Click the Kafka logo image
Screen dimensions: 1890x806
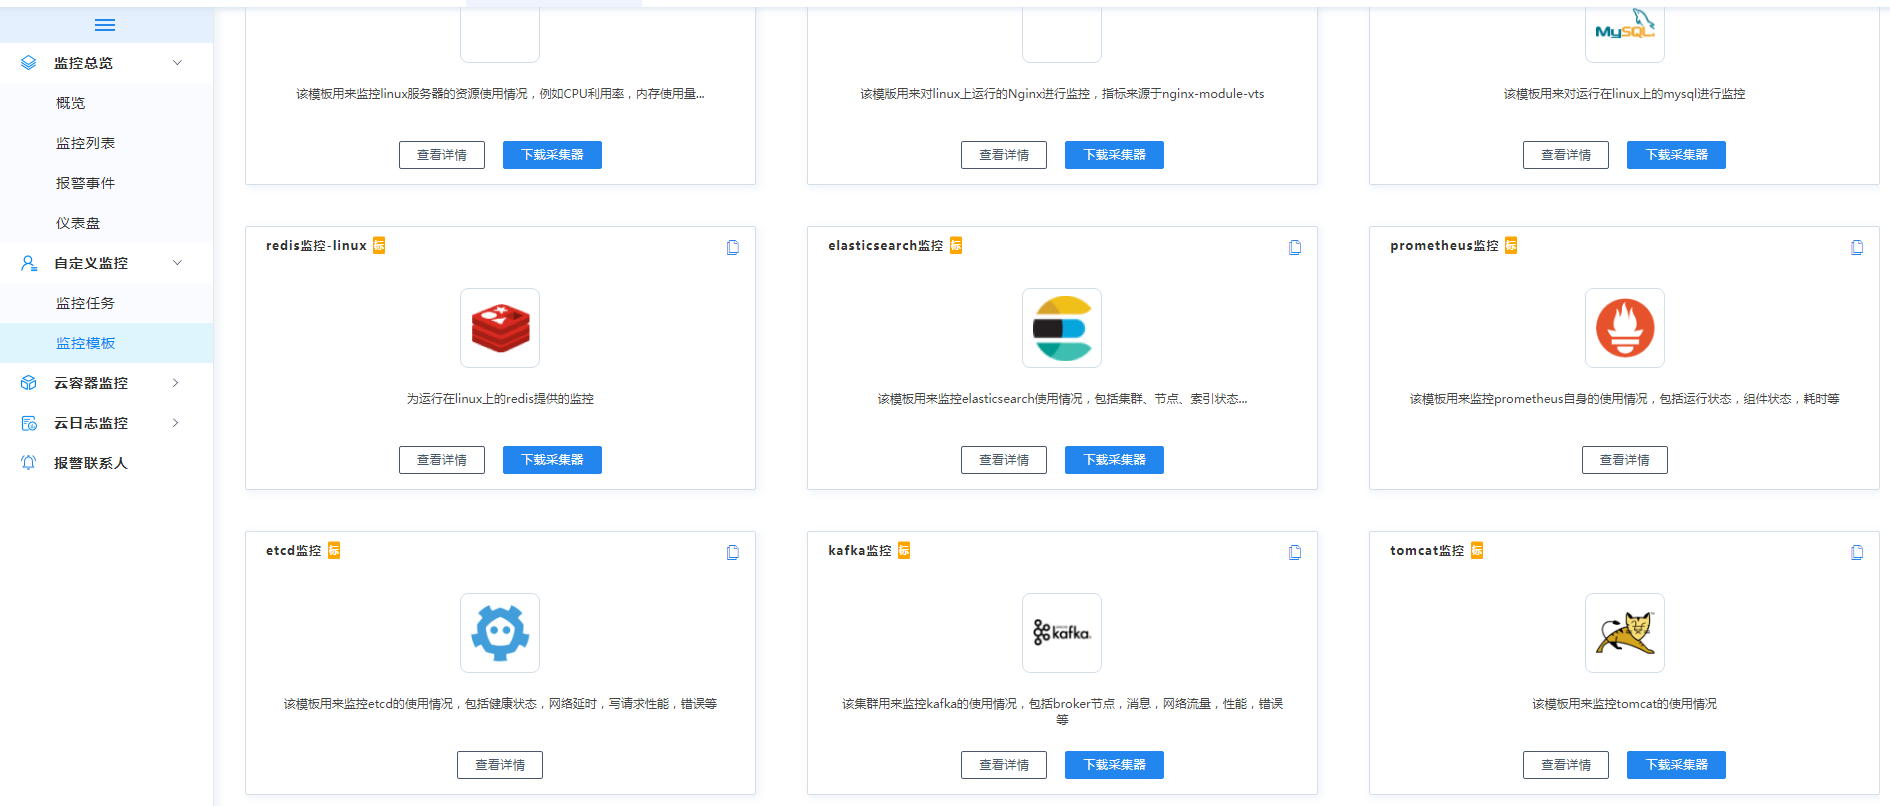pyautogui.click(x=1062, y=633)
